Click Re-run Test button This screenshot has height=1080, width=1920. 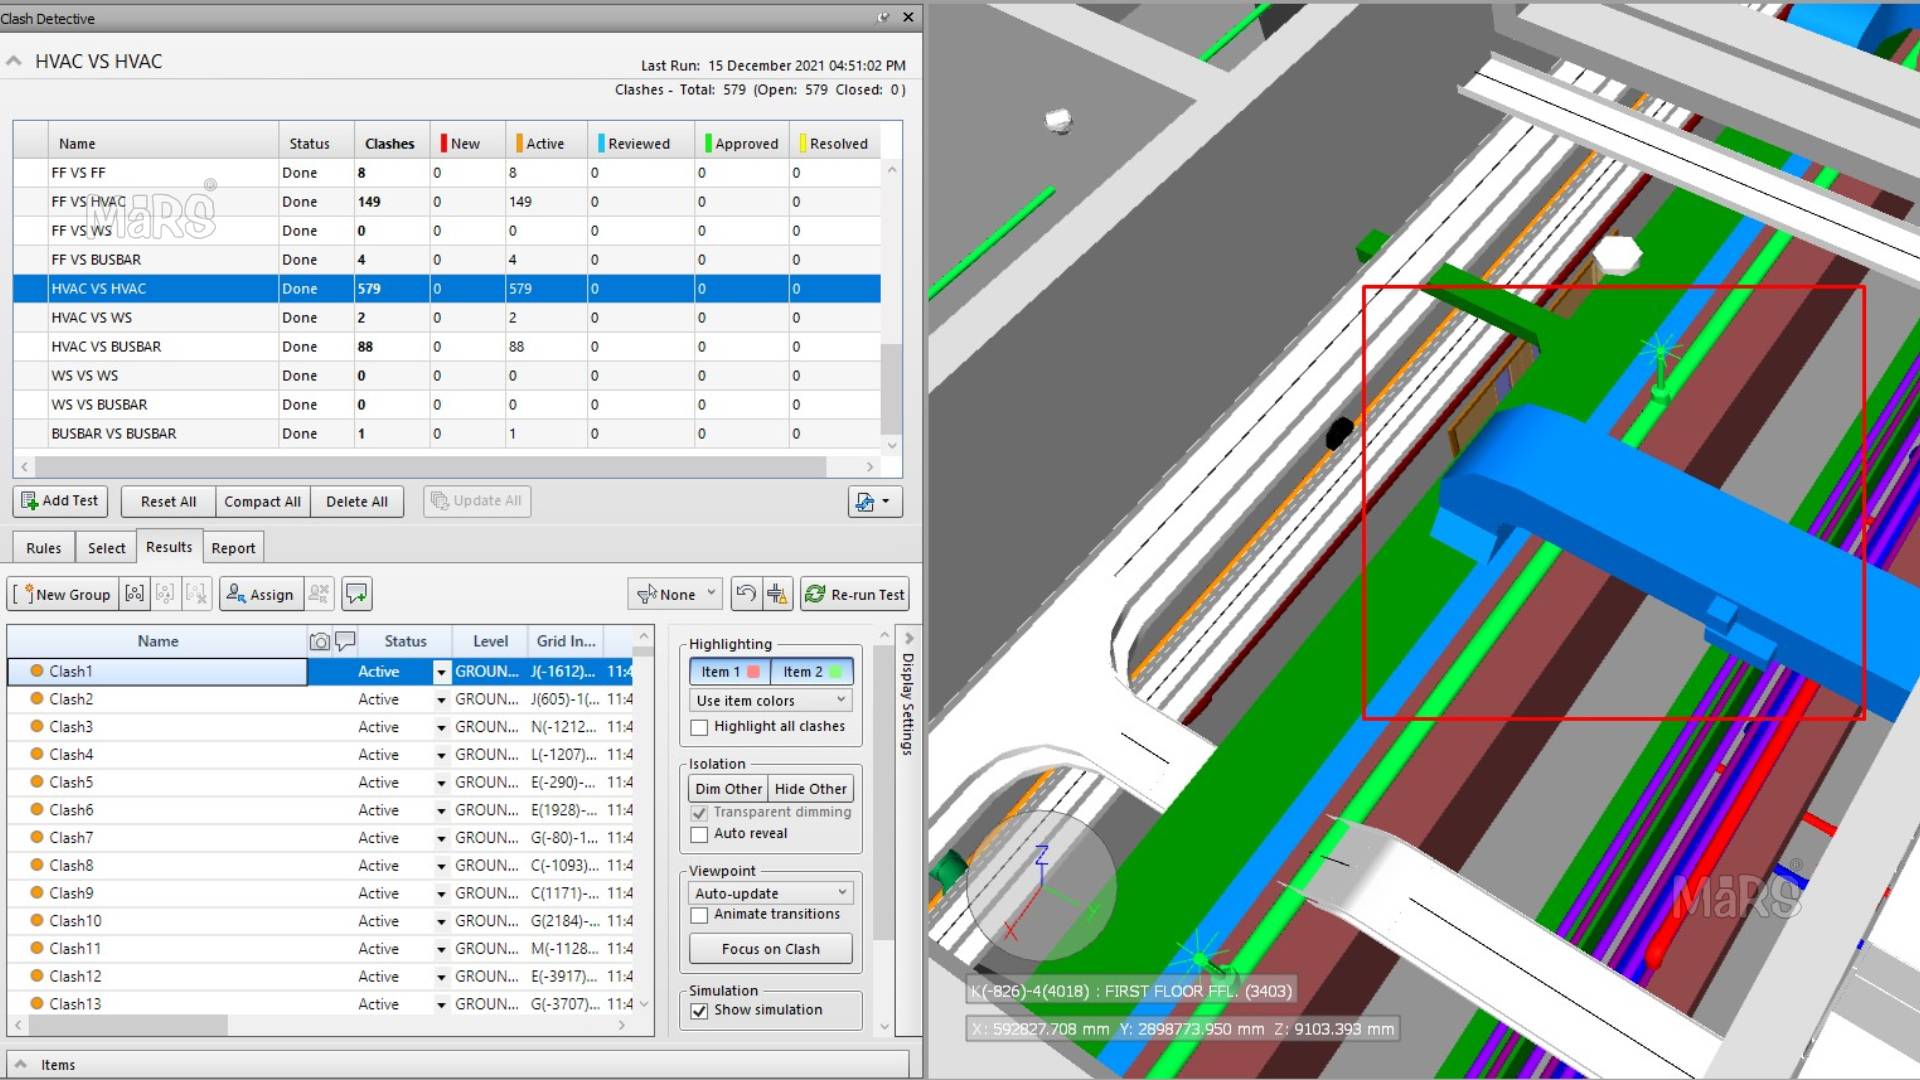tap(855, 594)
